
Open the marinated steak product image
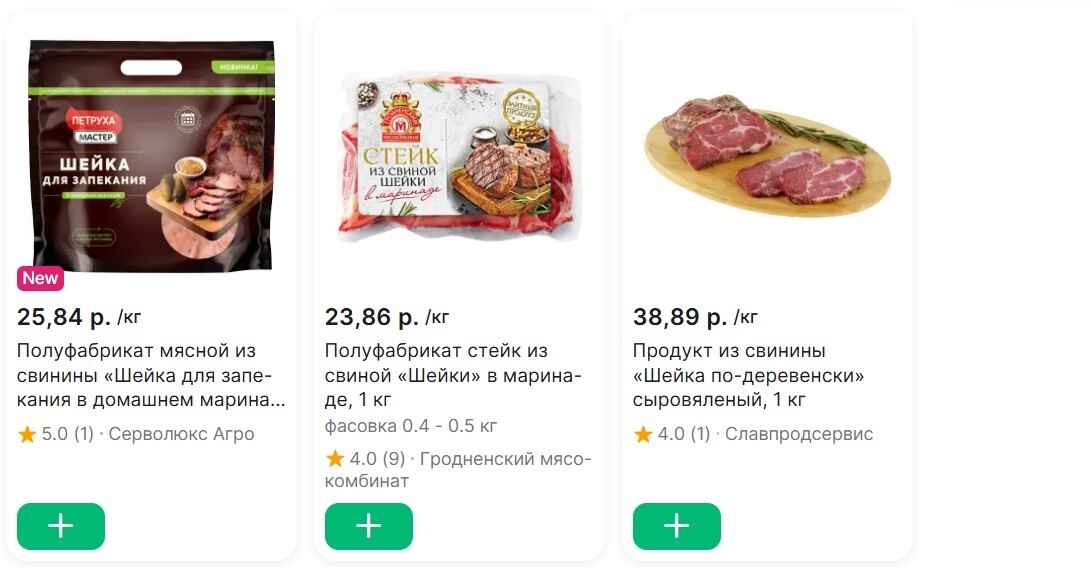(x=459, y=157)
